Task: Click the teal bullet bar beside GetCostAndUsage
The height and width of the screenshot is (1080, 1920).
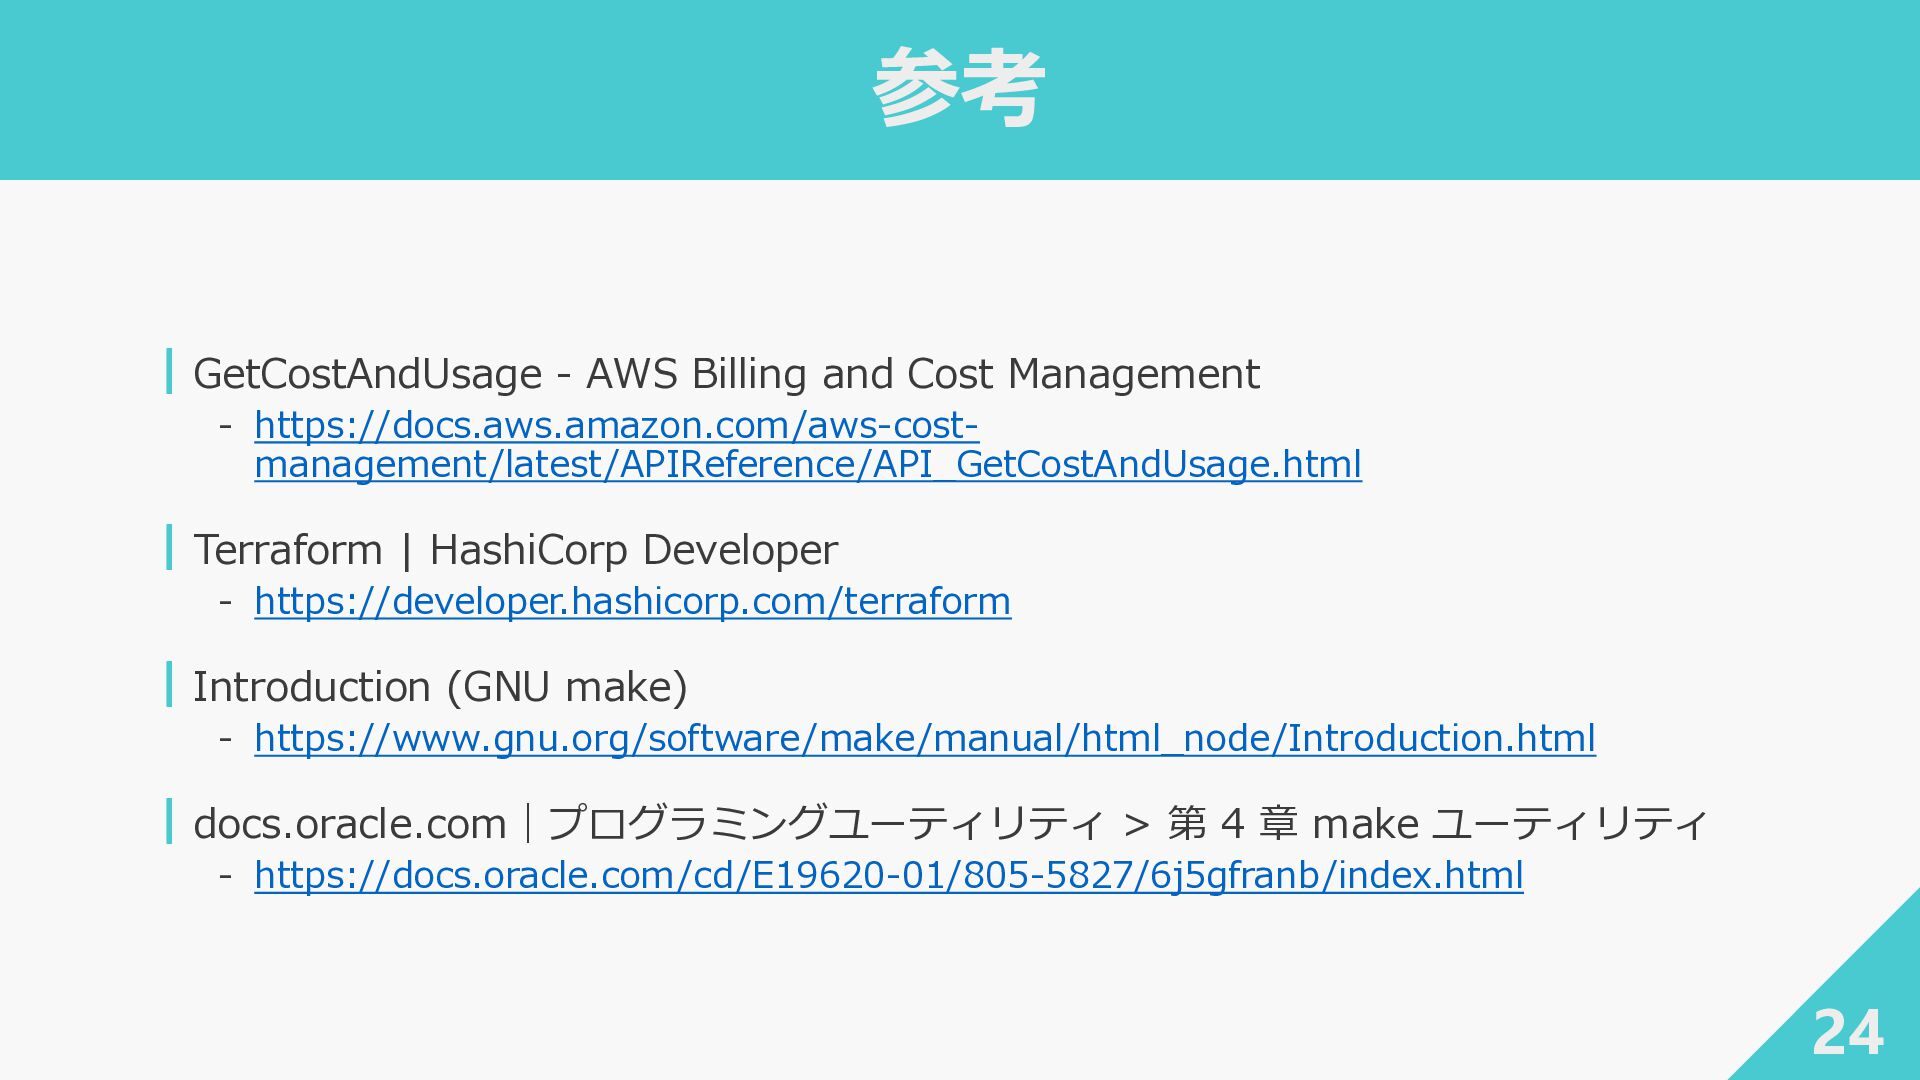Action: click(169, 371)
